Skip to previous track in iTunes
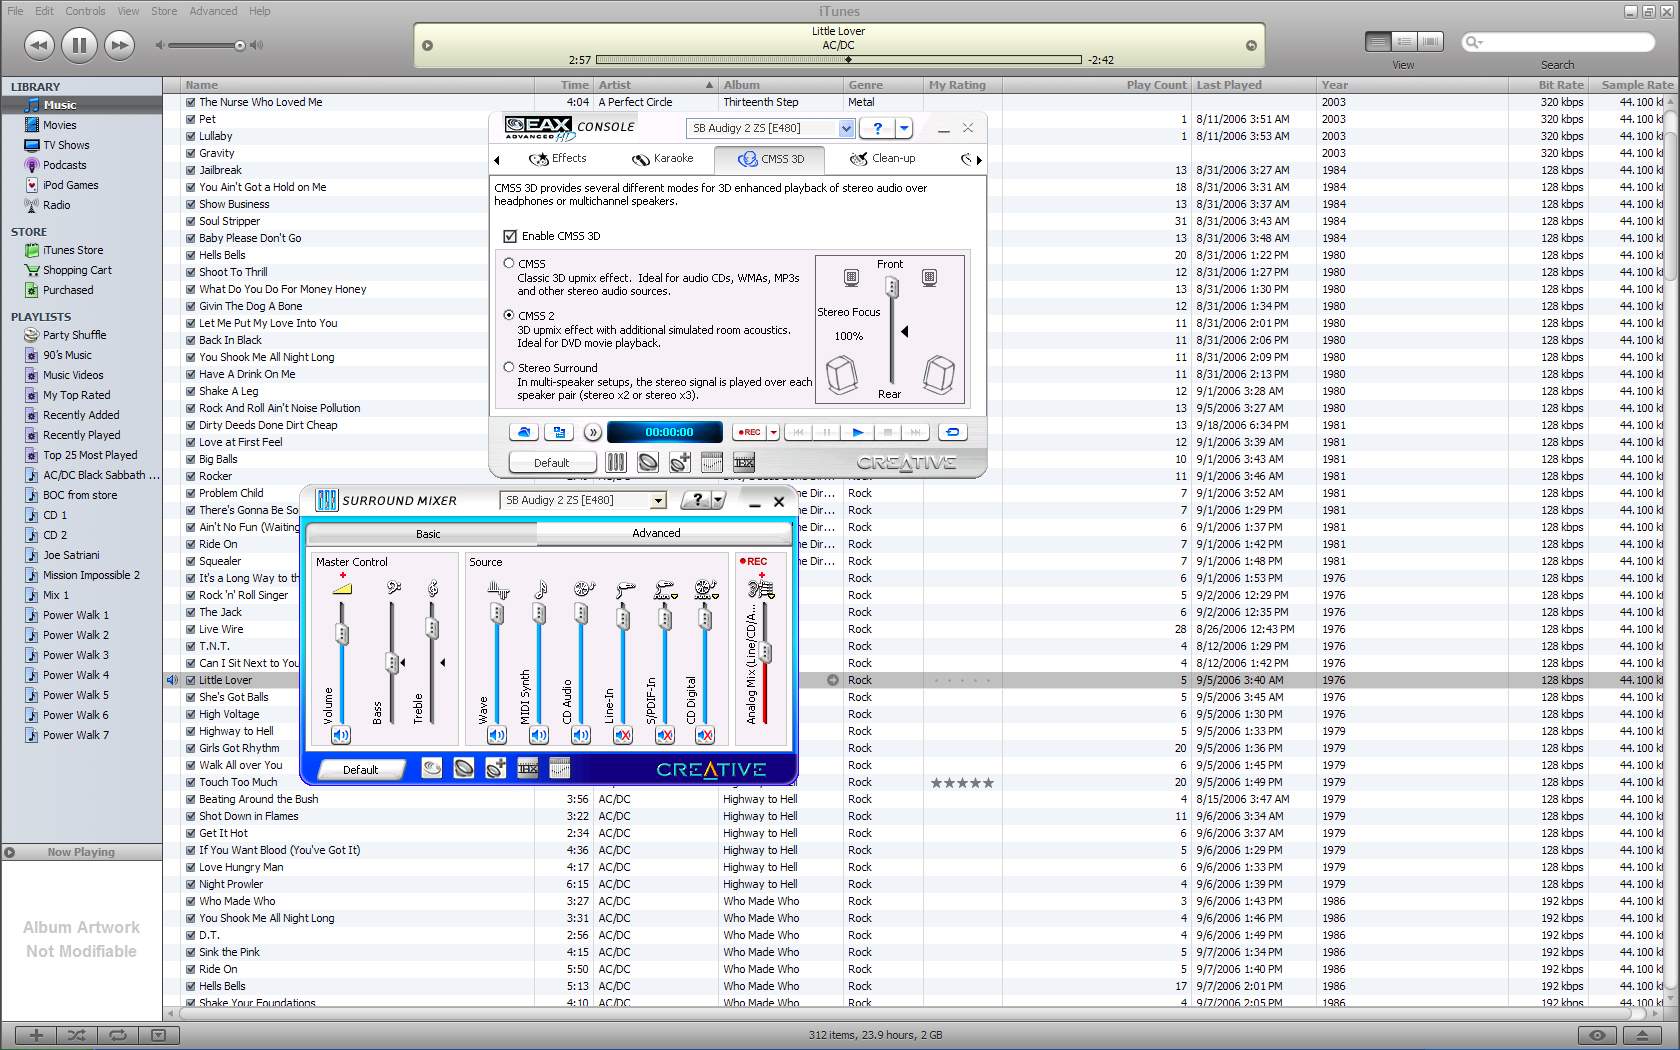This screenshot has height=1050, width=1680. pos(39,45)
